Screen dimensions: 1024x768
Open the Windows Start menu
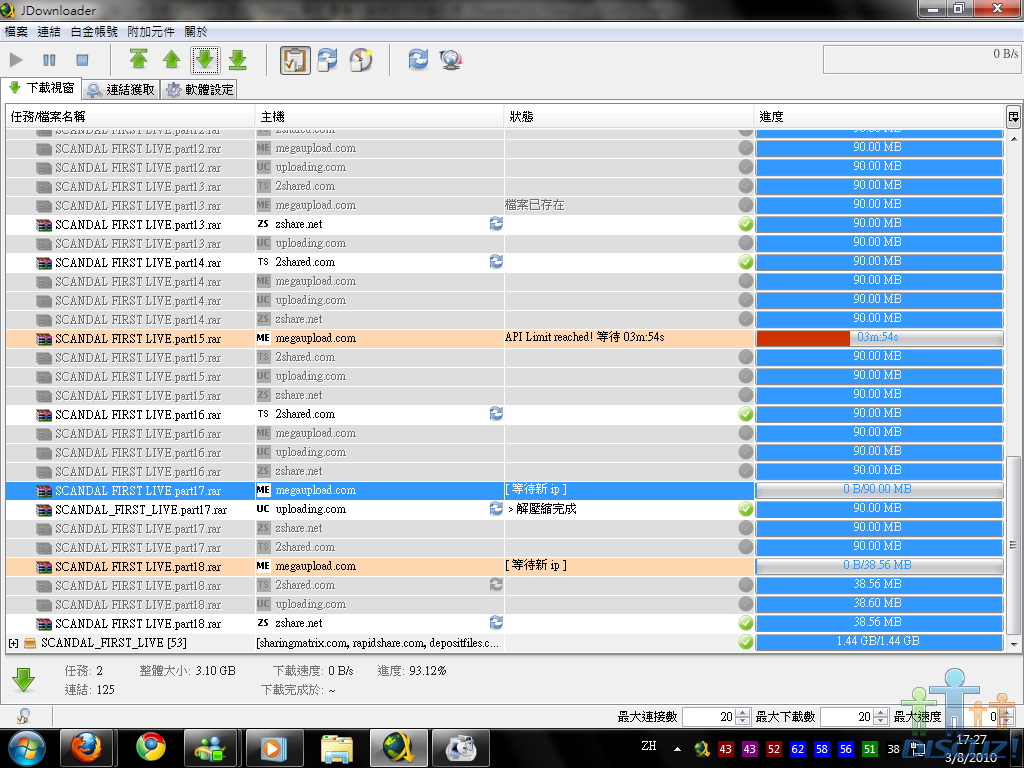[26, 748]
